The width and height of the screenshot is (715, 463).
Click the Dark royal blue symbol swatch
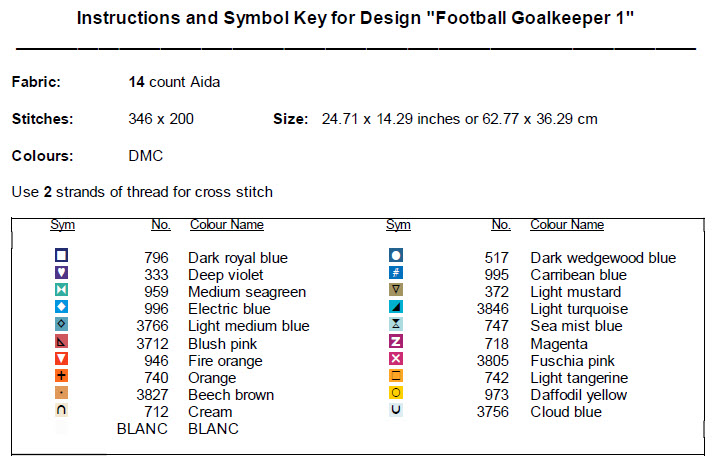62,256
